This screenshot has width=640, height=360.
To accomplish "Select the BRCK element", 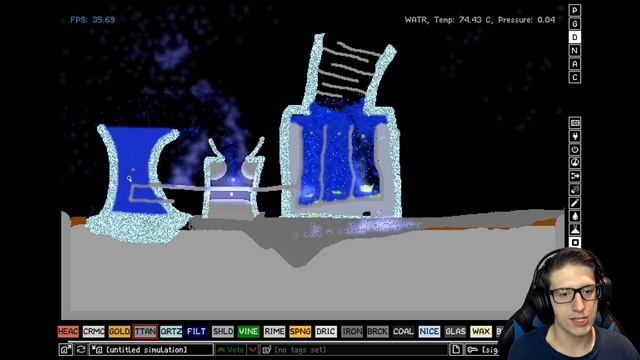I will pyautogui.click(x=378, y=331).
